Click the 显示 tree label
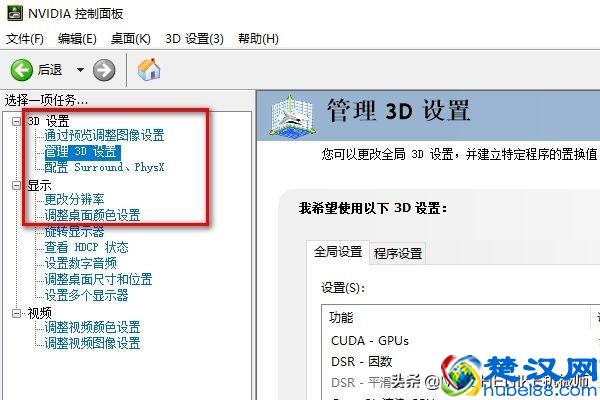The image size is (600, 400). pyautogui.click(x=39, y=186)
